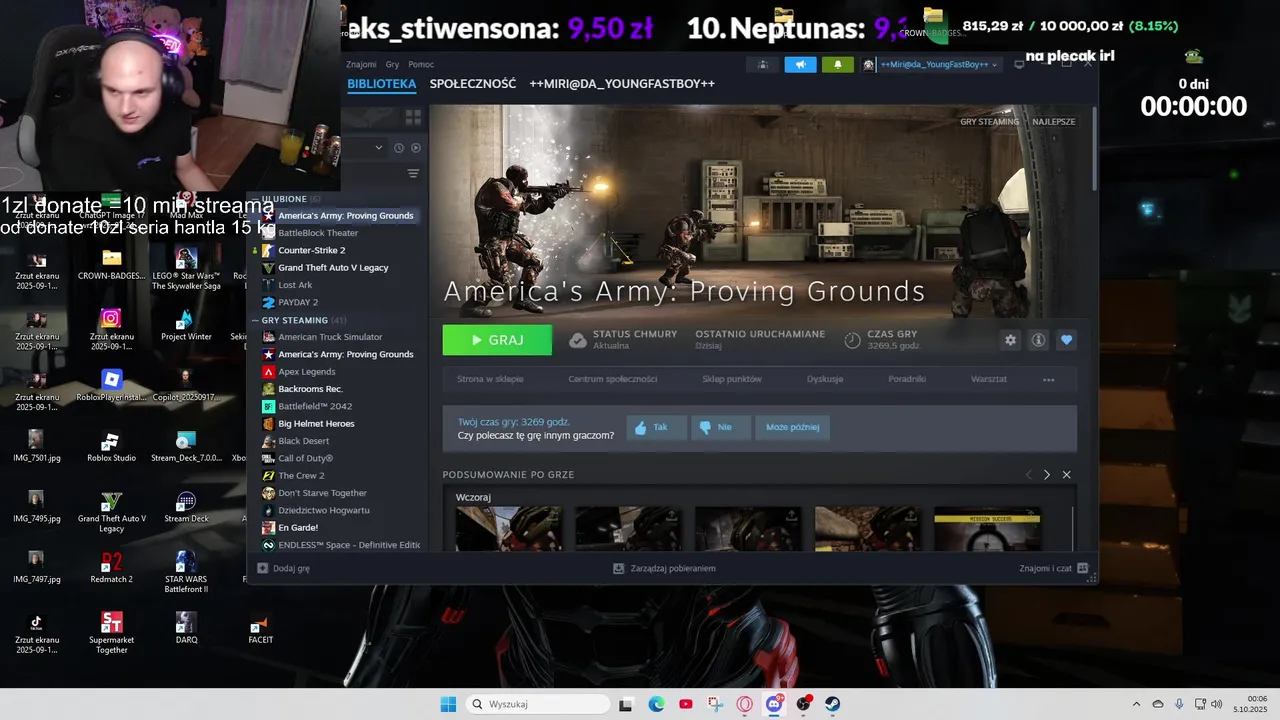Recommend the game with Tak thumbs-up
1280x720 pixels.
coord(656,427)
